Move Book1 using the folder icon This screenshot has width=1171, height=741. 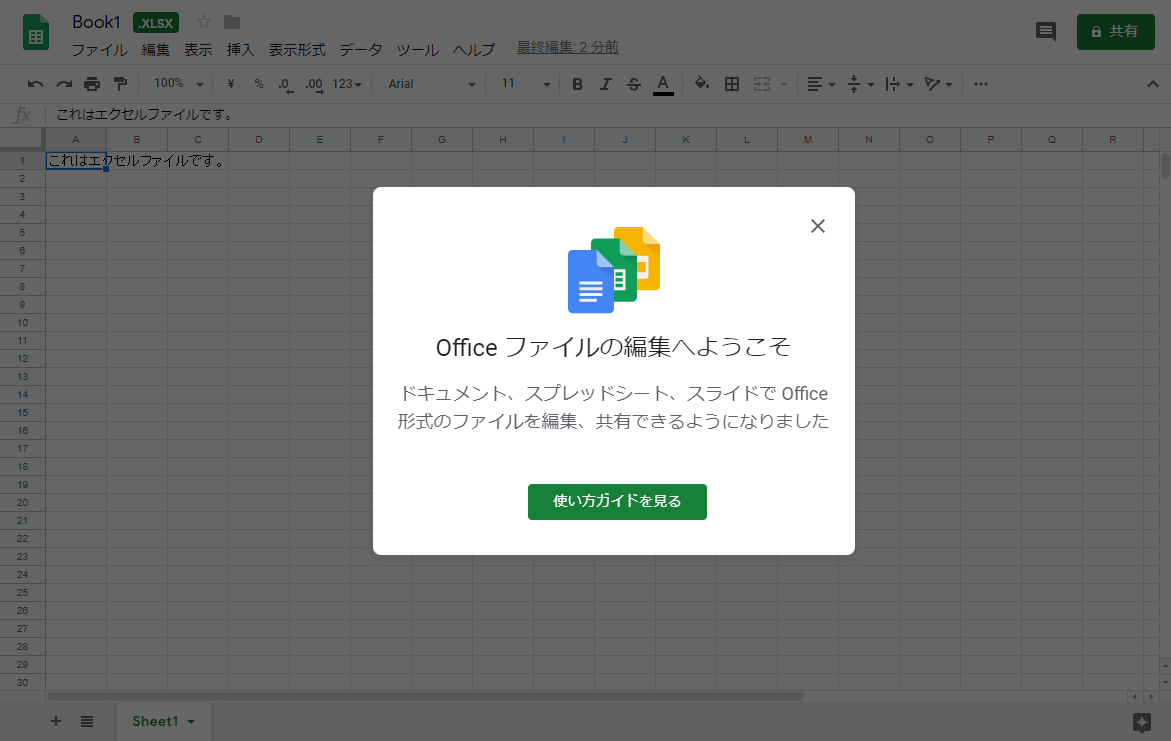tap(232, 22)
